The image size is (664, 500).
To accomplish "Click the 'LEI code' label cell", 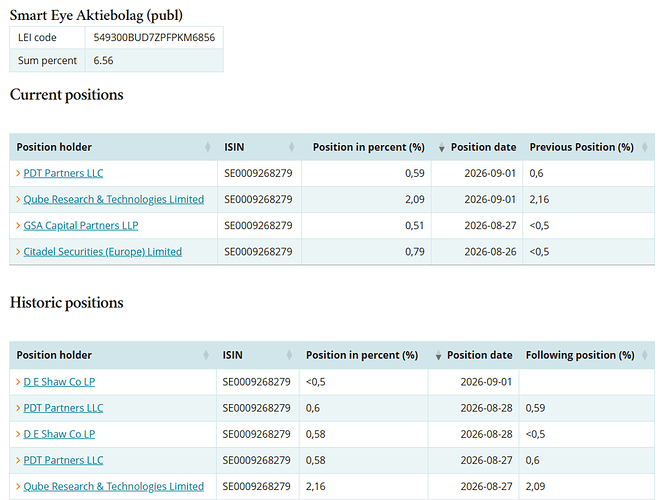I will 47,38.
